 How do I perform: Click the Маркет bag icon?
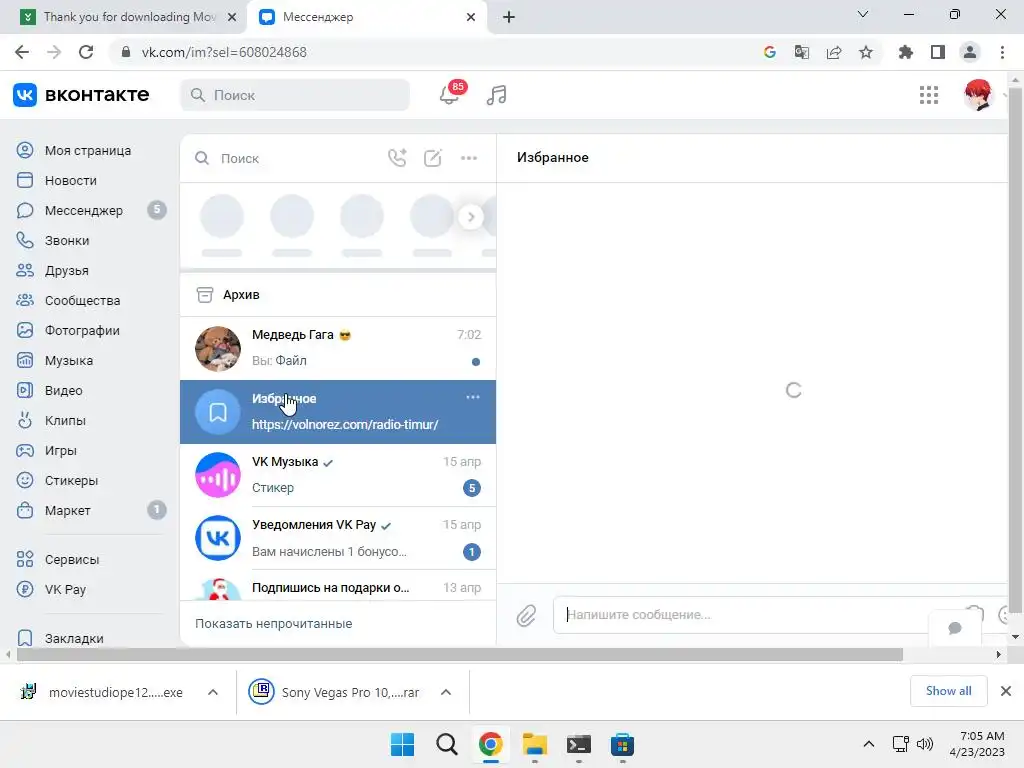tap(25, 511)
